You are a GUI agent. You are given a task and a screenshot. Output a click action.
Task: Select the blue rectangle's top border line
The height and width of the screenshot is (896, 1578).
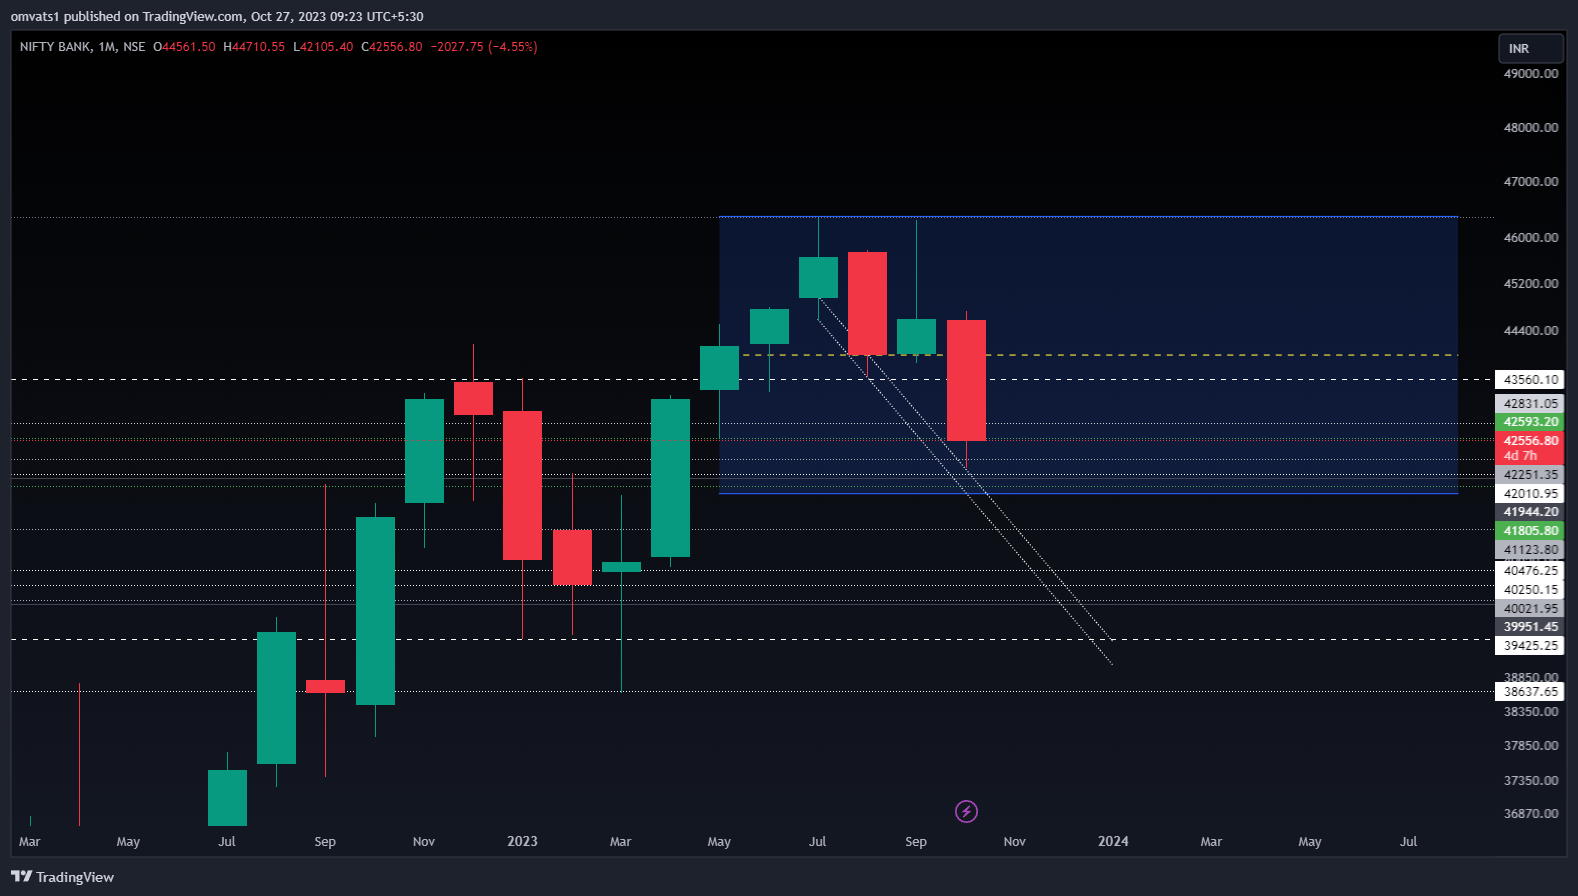pyautogui.click(x=1088, y=216)
